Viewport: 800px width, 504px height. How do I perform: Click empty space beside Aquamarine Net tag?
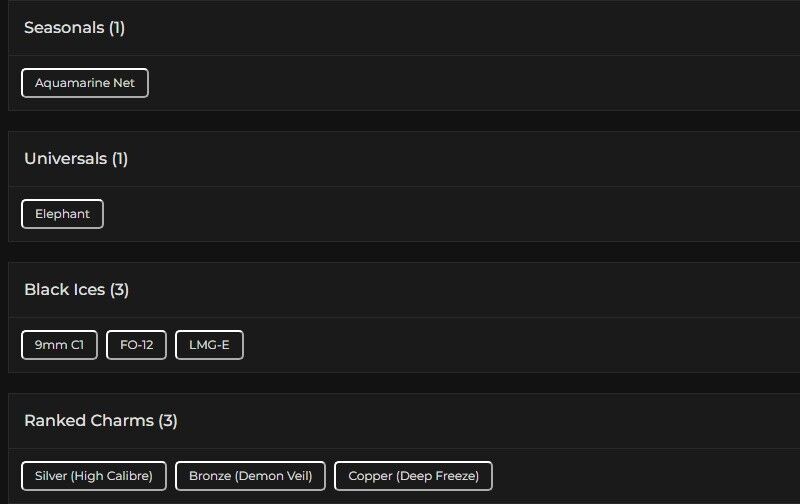450,83
